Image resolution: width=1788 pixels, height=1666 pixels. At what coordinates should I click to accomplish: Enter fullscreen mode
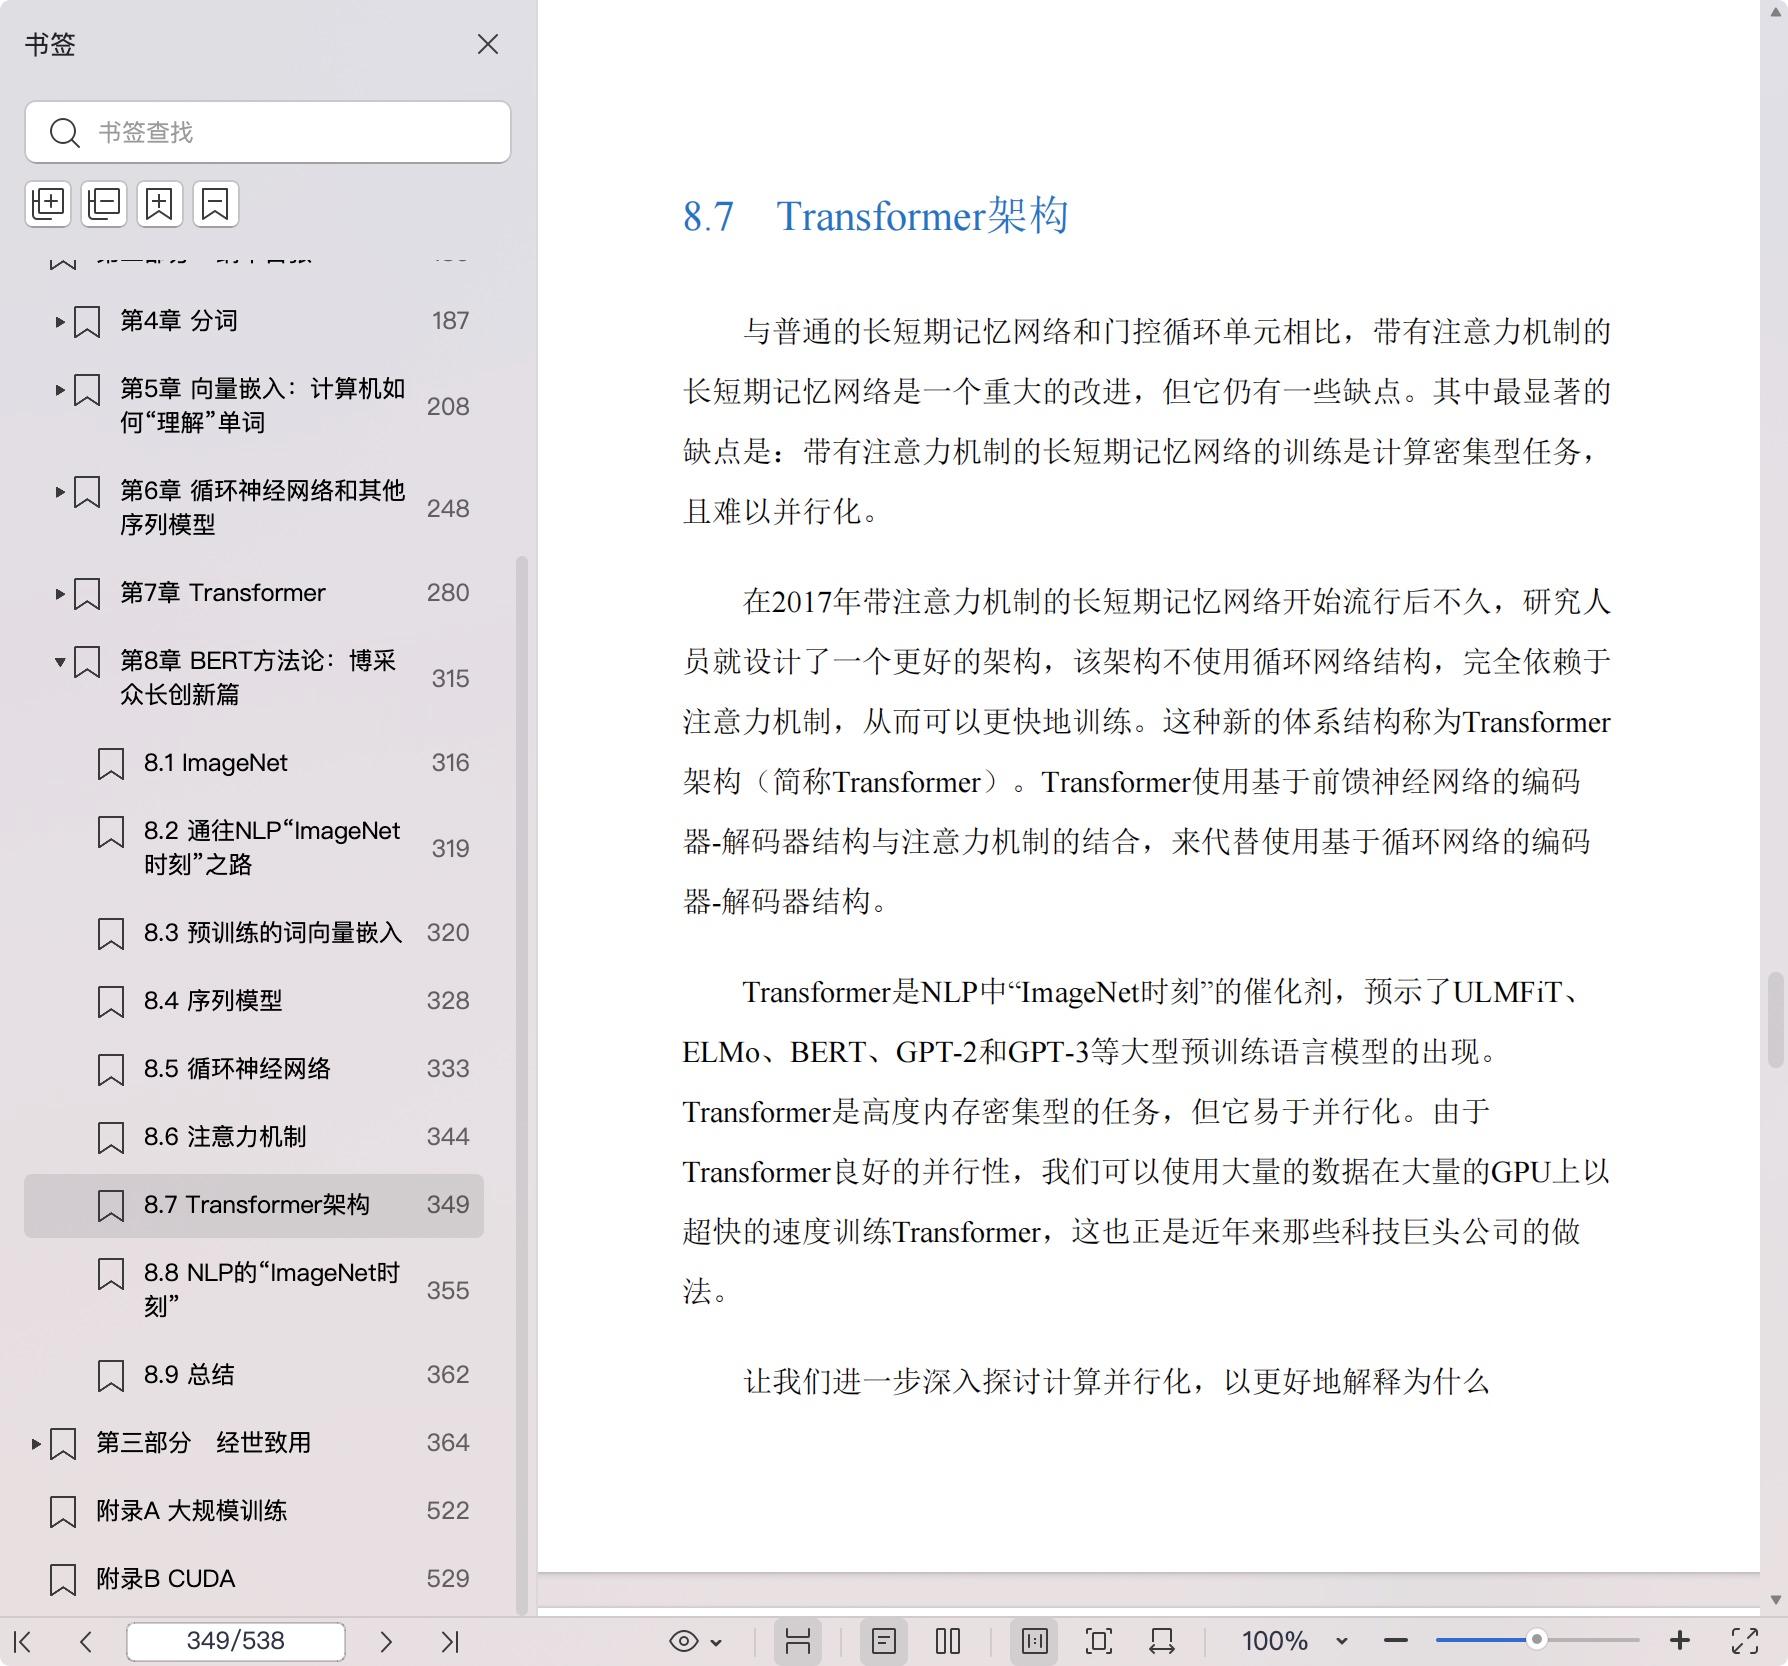(1745, 1641)
